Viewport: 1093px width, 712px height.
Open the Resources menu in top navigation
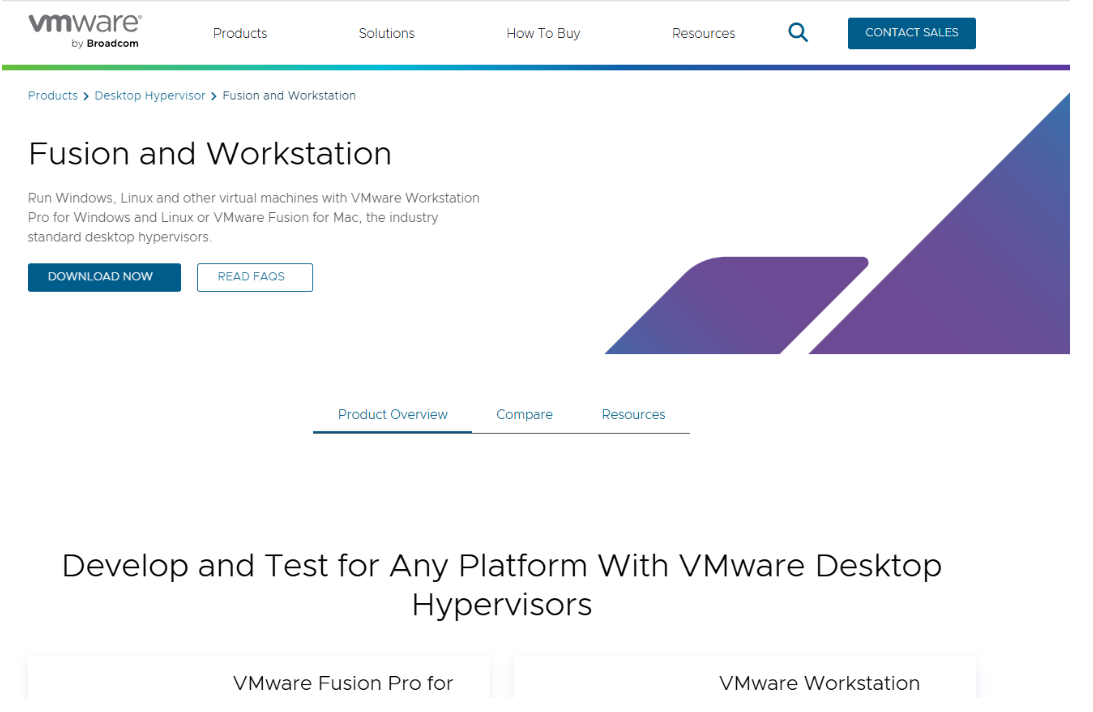coord(703,33)
